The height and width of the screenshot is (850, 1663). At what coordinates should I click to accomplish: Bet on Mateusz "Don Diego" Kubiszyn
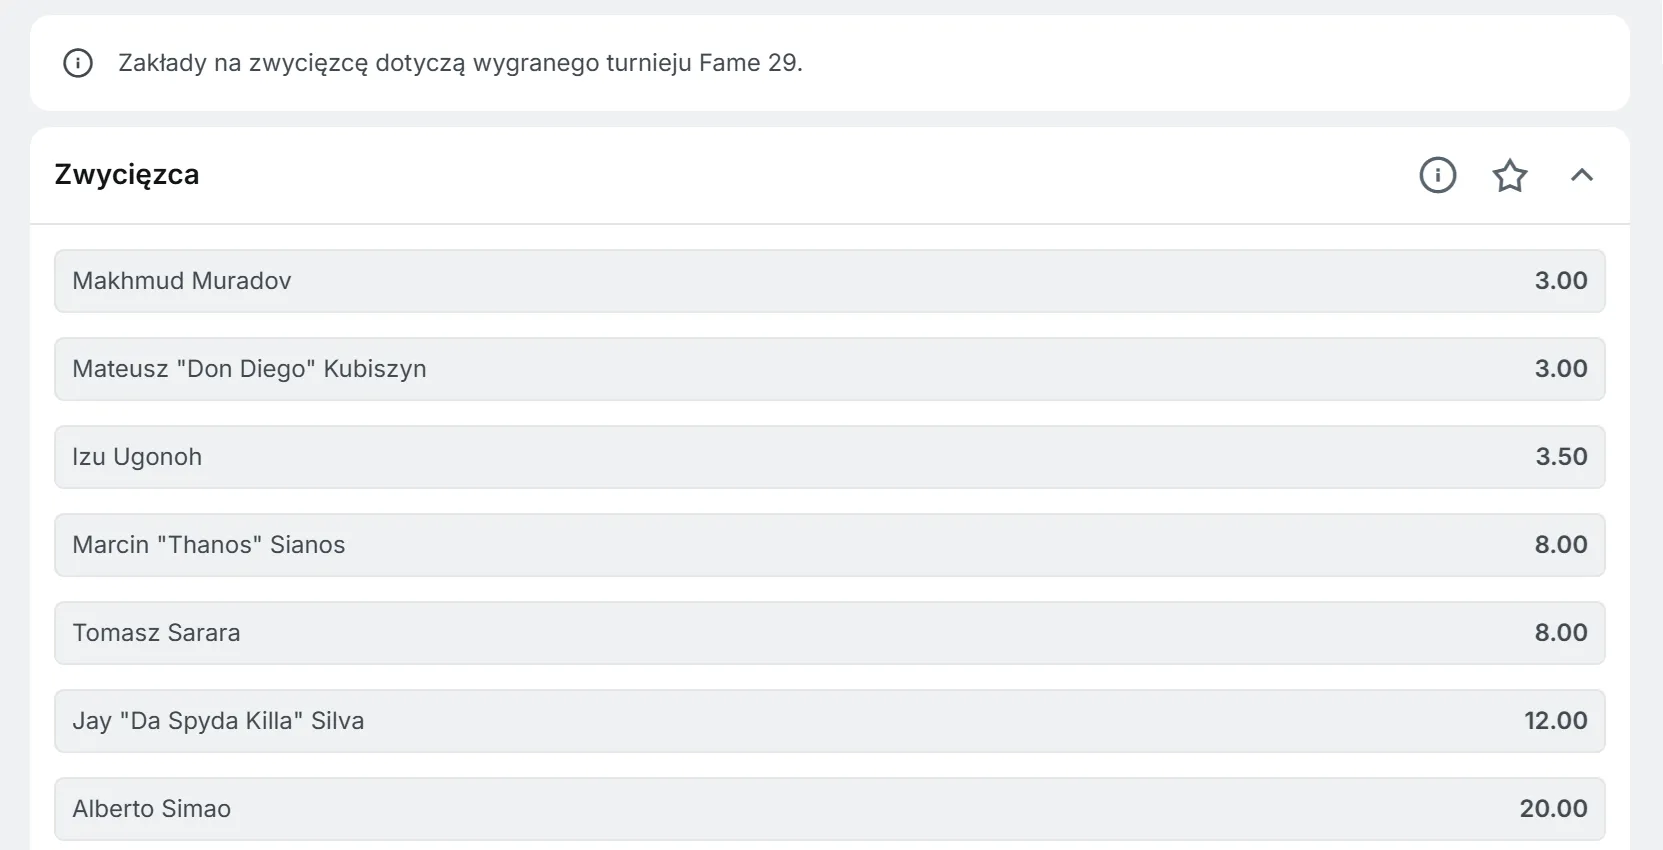coord(828,369)
